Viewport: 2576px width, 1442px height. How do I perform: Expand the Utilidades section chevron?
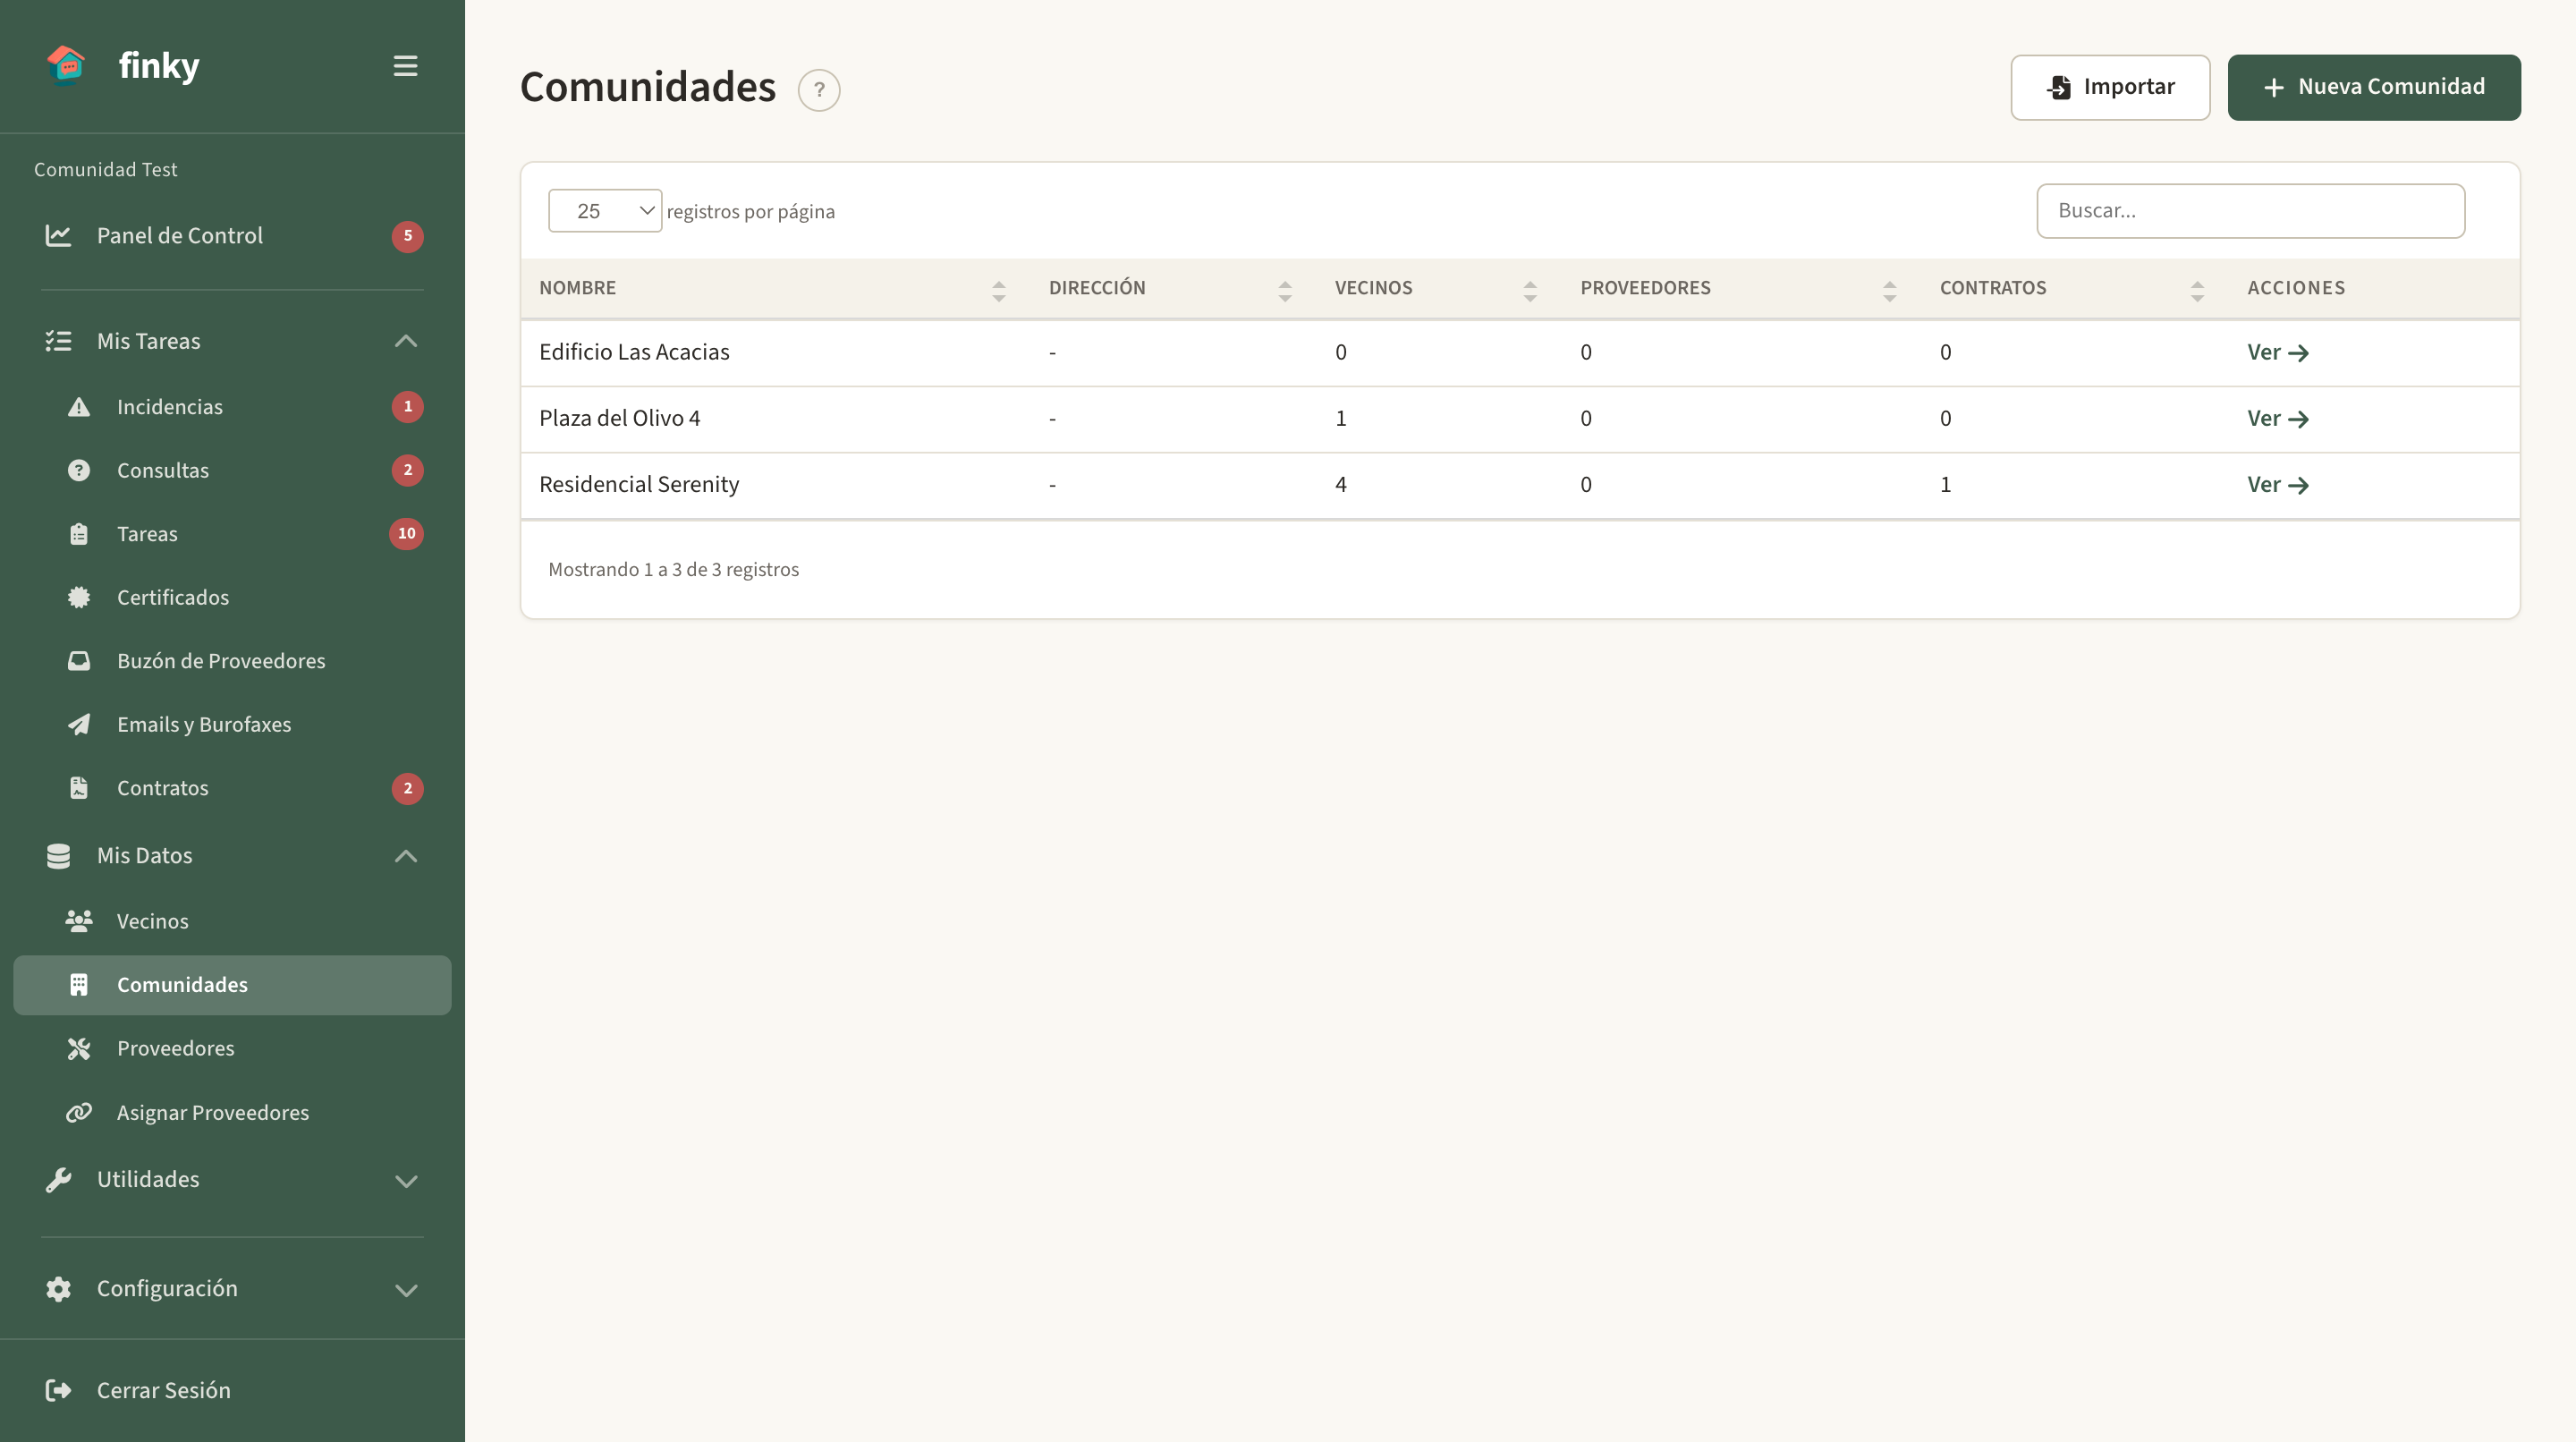pos(405,1181)
